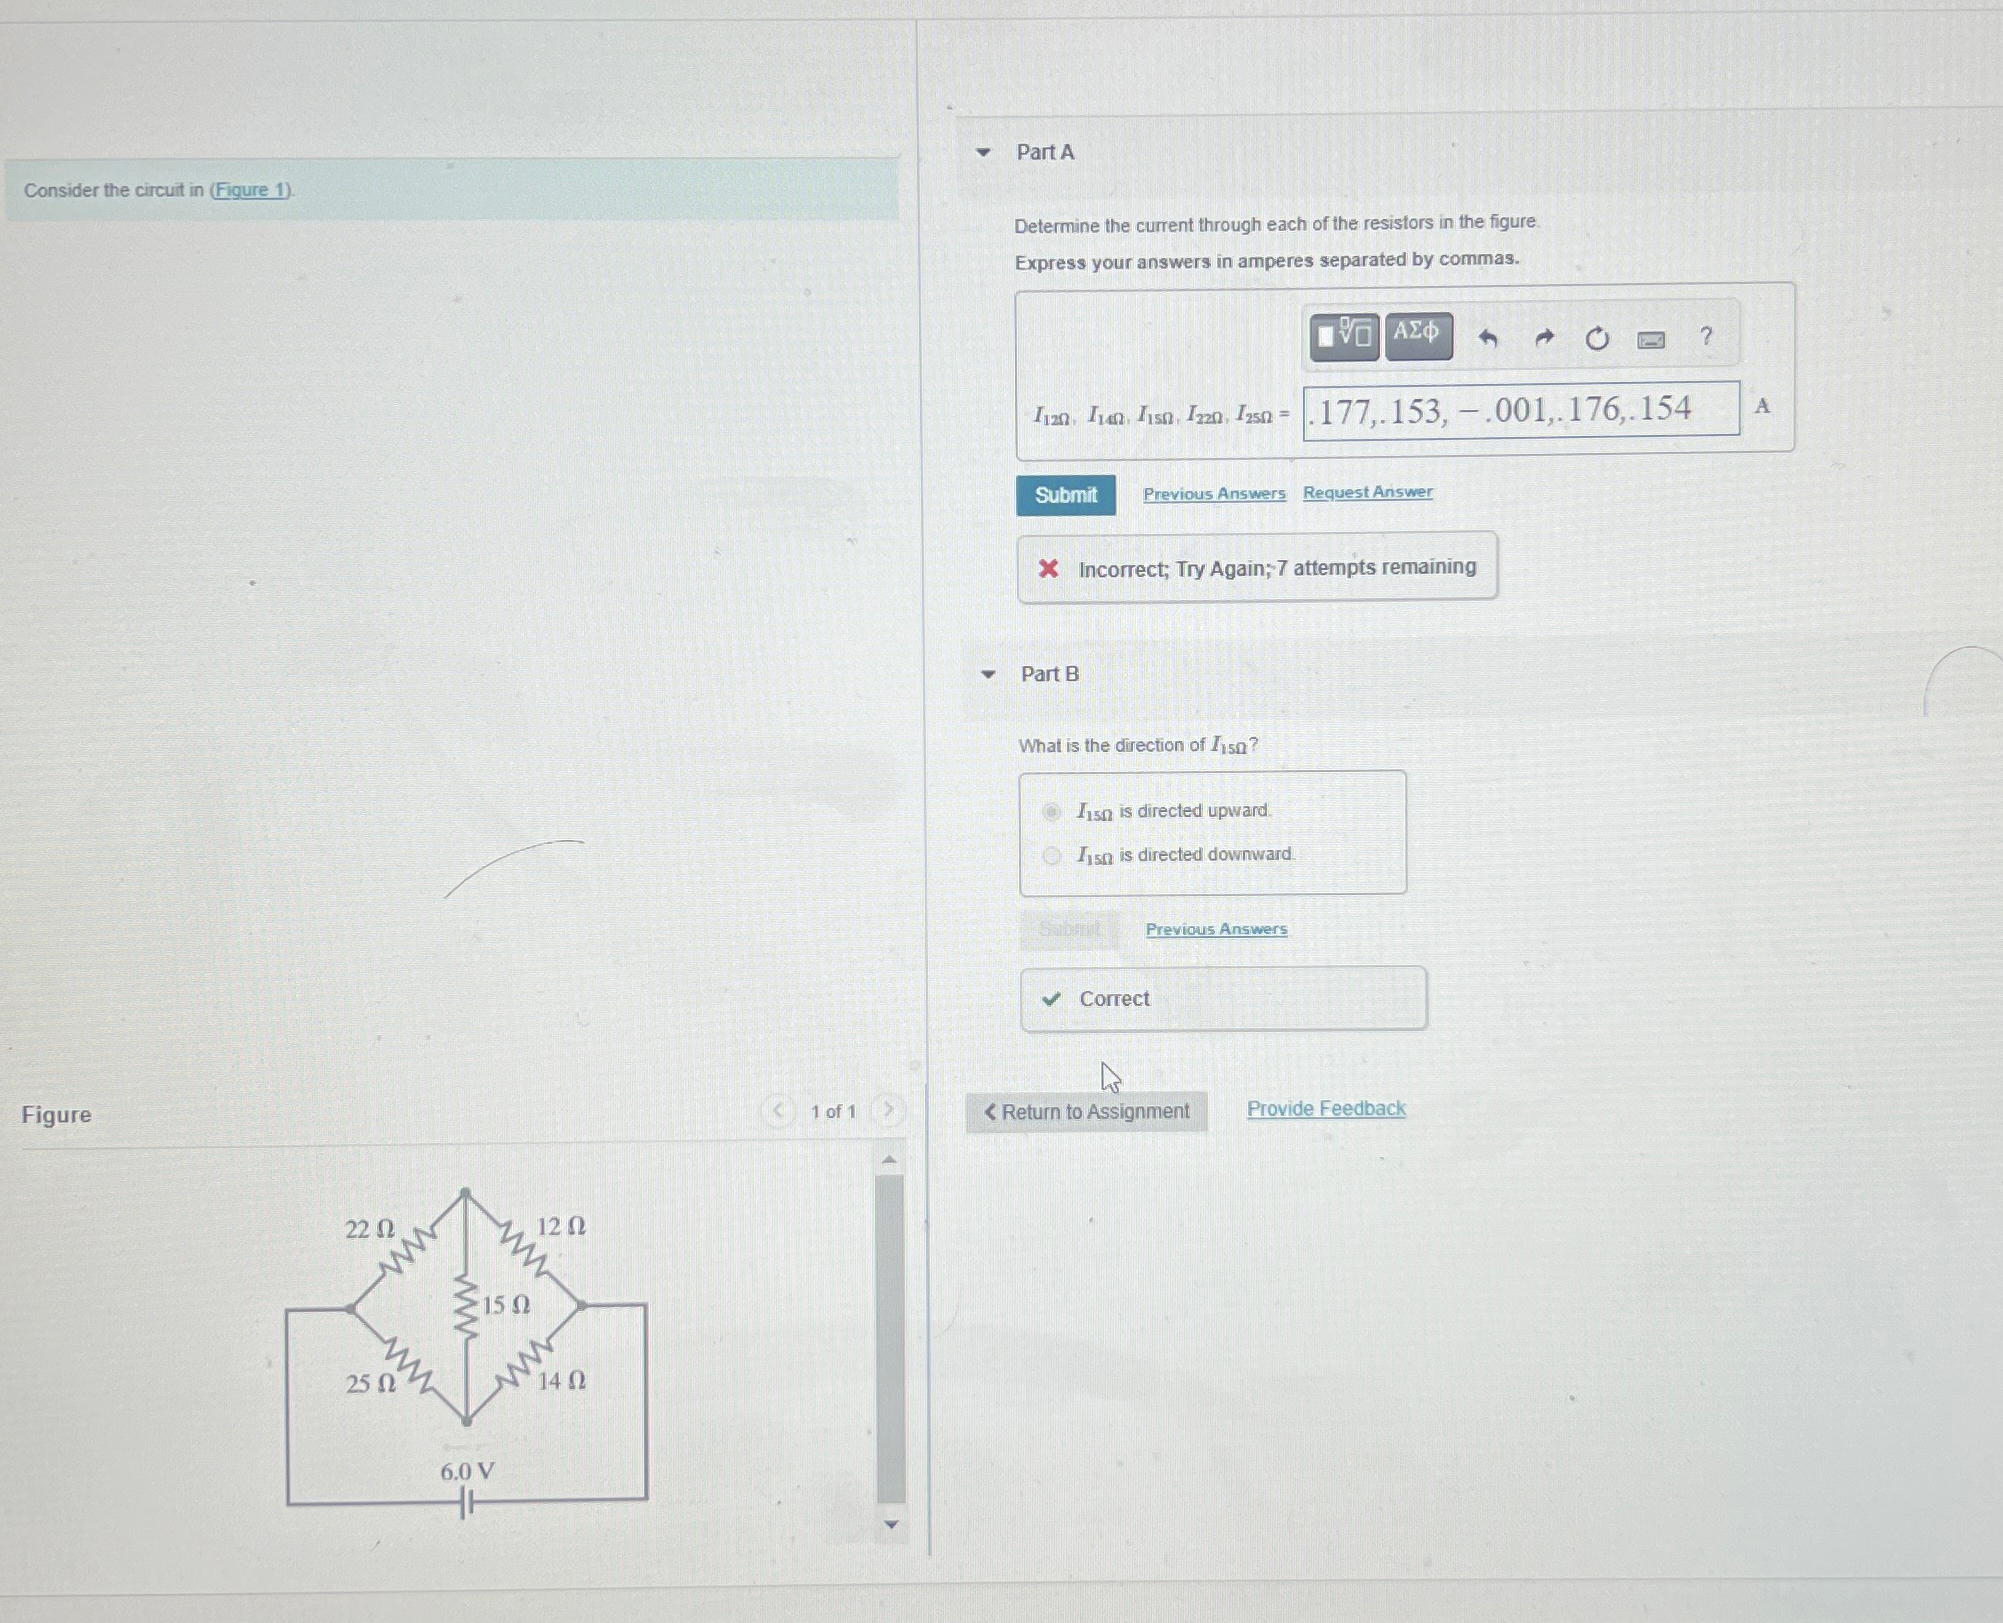Click Return to Assignment button
The image size is (2003, 1623).
[x=1086, y=1112]
